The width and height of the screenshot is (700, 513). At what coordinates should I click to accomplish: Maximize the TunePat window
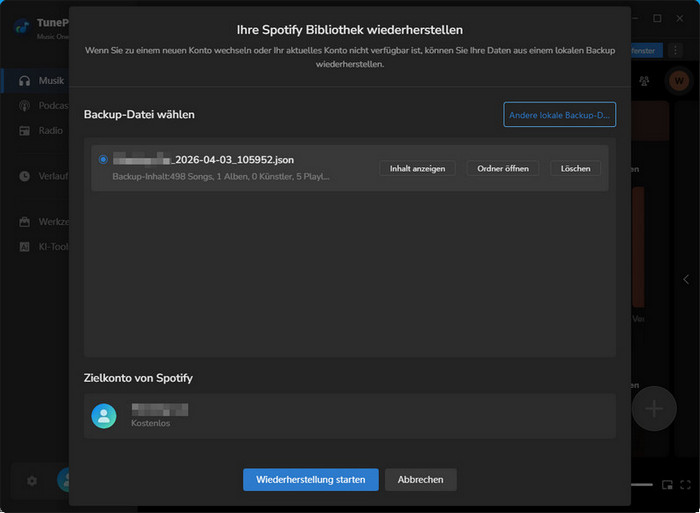coord(657,18)
